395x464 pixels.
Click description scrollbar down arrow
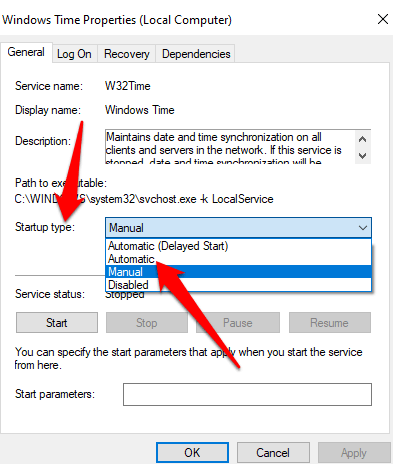pyautogui.click(x=363, y=156)
